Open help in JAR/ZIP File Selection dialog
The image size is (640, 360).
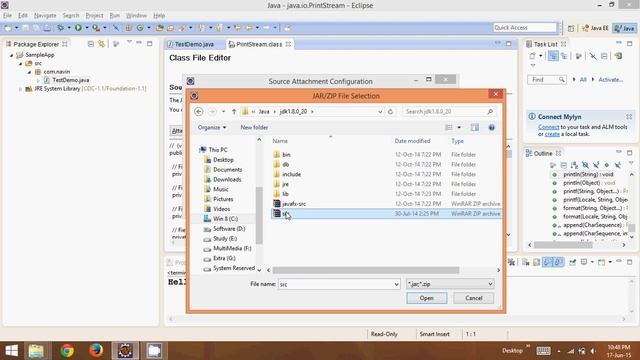492,127
